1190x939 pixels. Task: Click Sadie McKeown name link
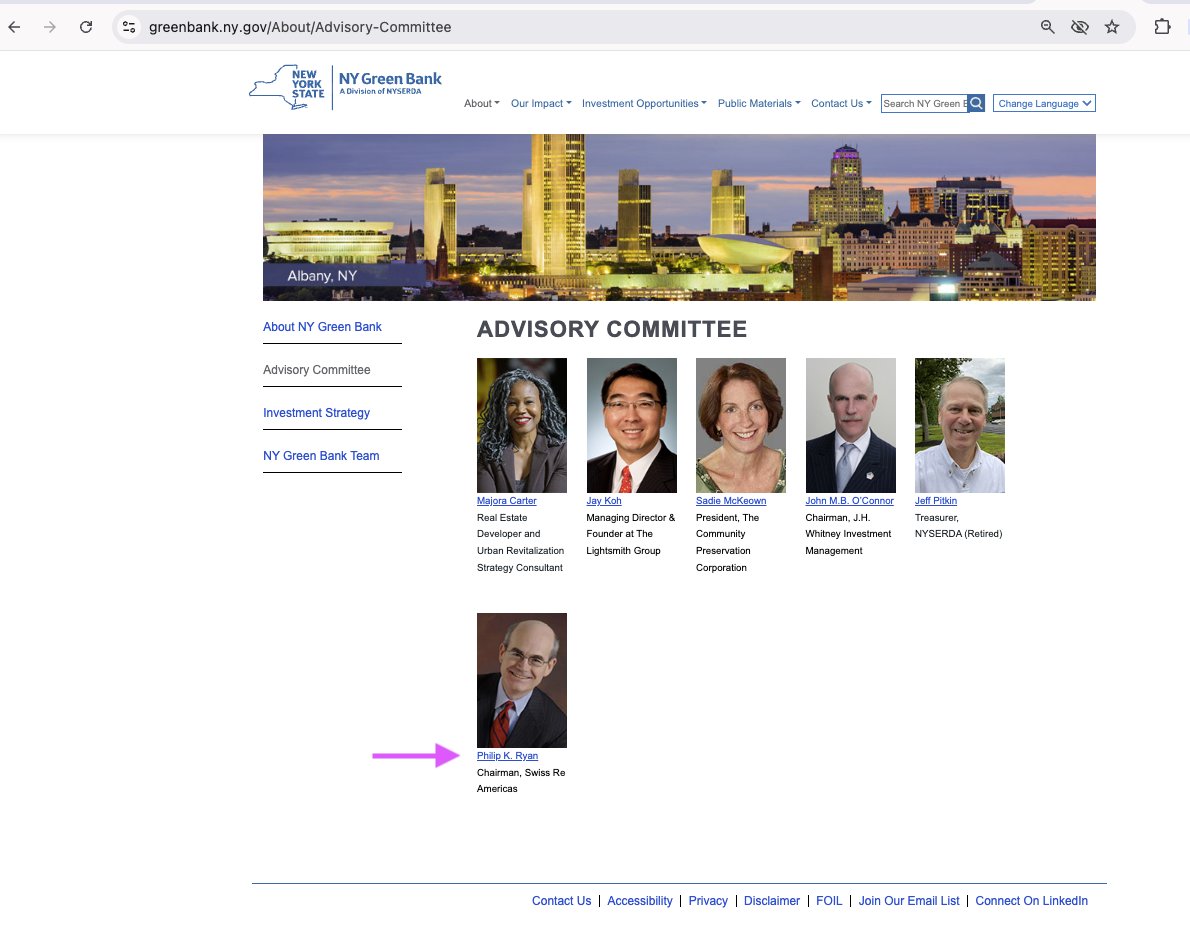[731, 501]
